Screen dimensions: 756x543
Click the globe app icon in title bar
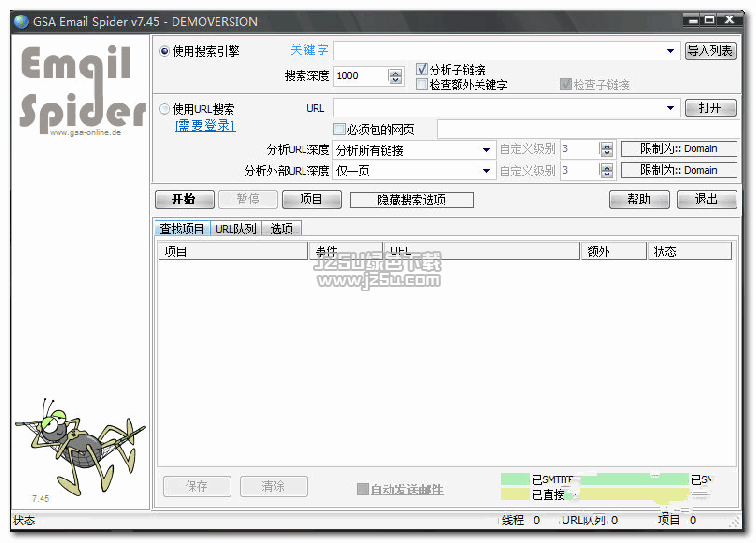point(21,21)
